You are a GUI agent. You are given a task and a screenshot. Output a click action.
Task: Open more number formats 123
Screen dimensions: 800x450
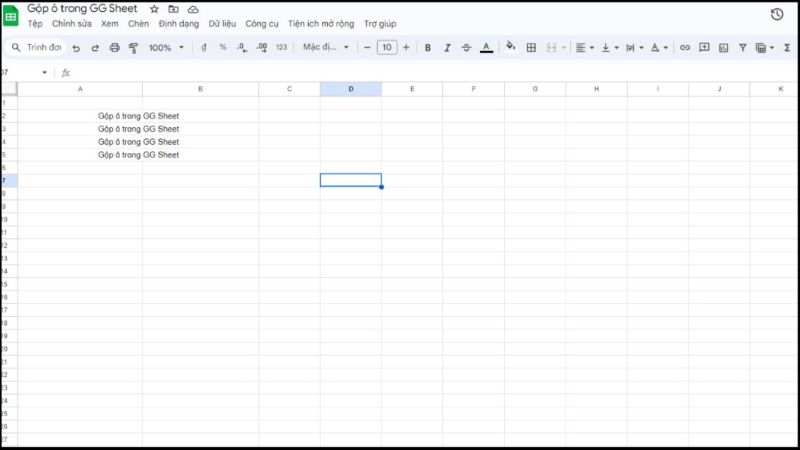281,47
